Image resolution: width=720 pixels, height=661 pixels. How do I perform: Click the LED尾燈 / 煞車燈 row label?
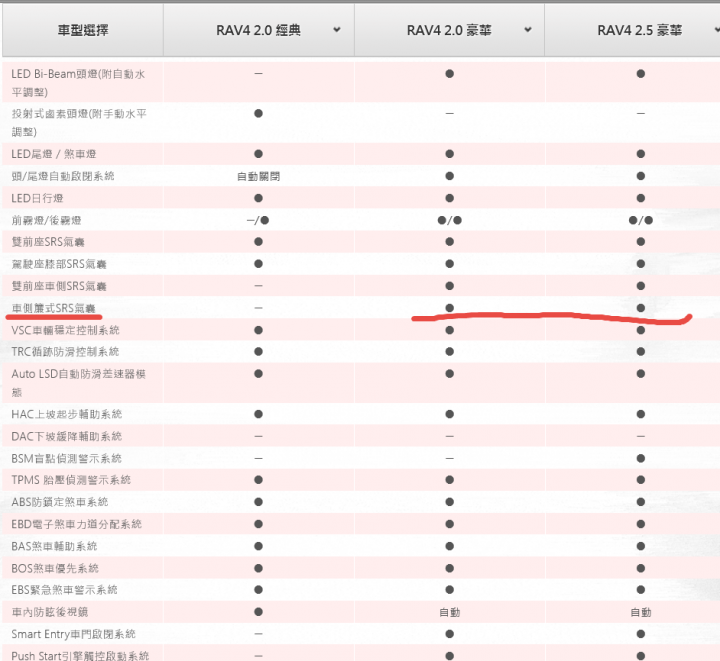pyautogui.click(x=54, y=154)
